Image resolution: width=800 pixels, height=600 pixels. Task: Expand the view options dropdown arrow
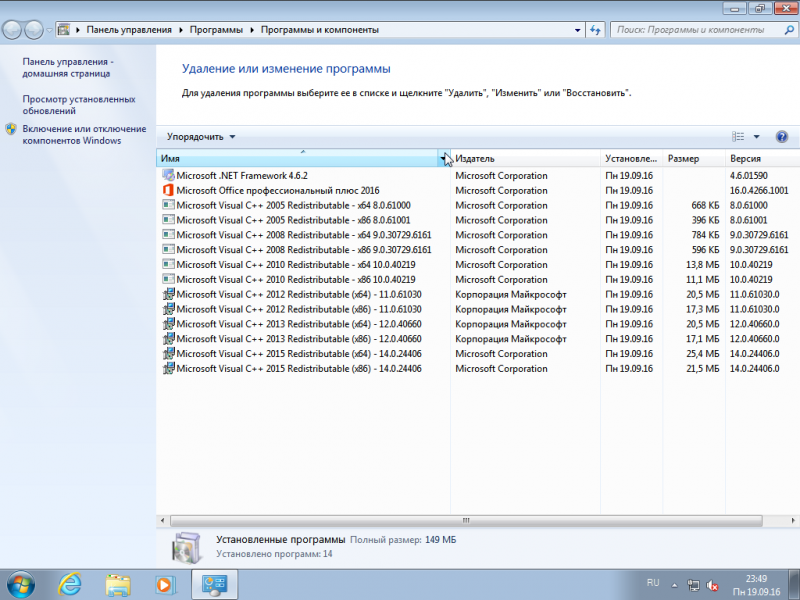pyautogui.click(x=757, y=137)
